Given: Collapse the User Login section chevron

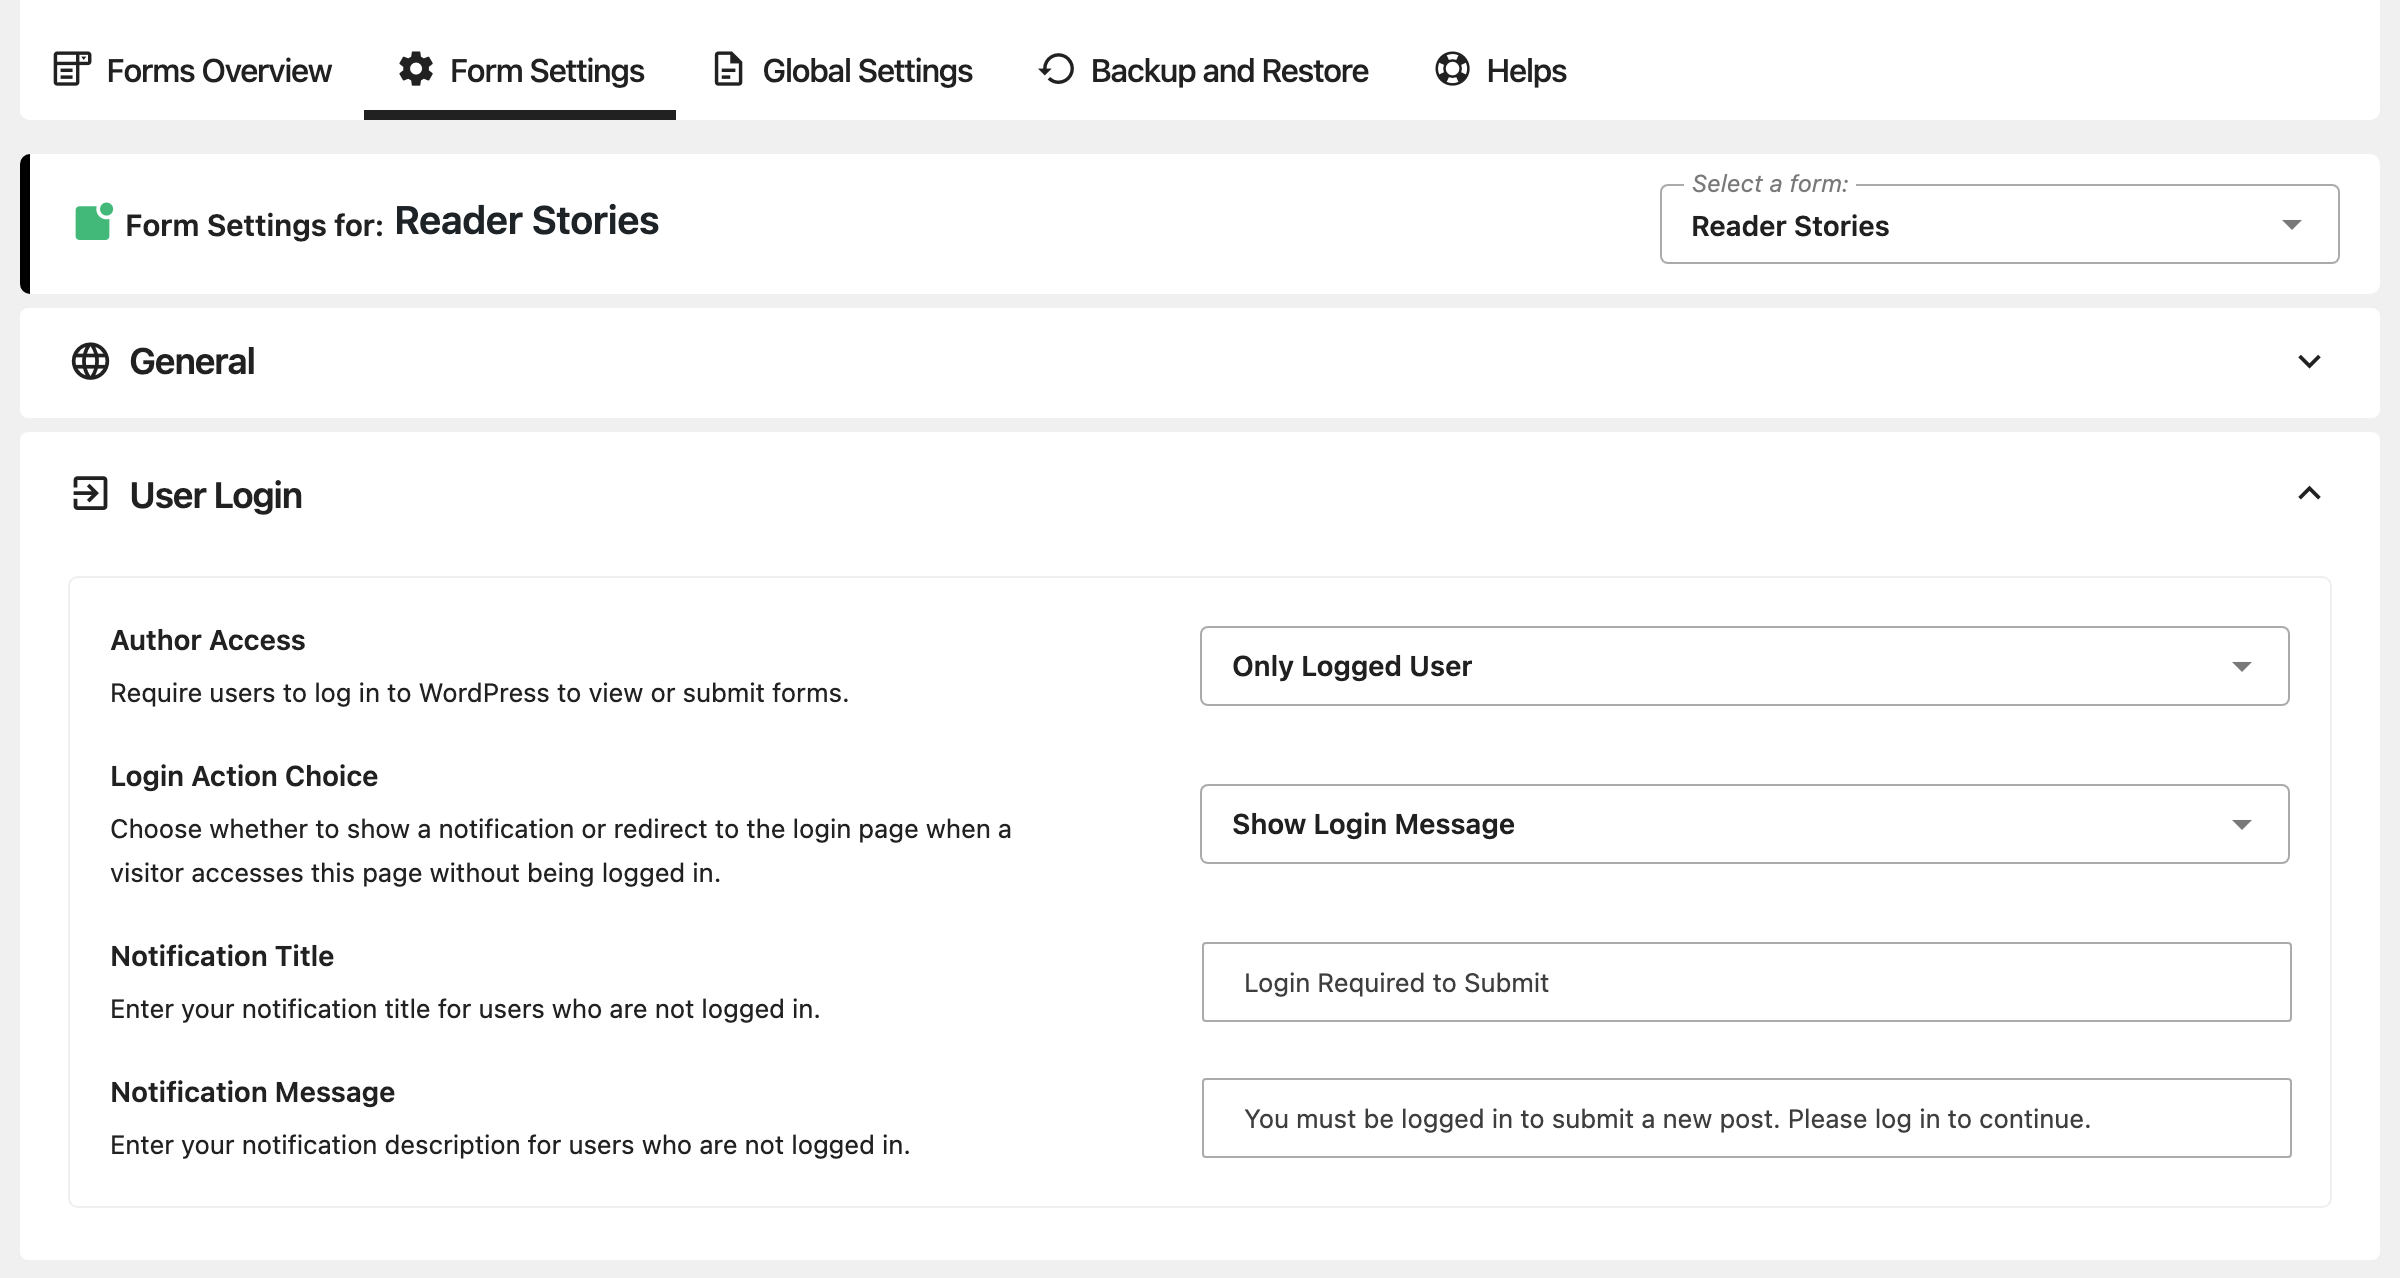Looking at the screenshot, I should (x=2309, y=494).
